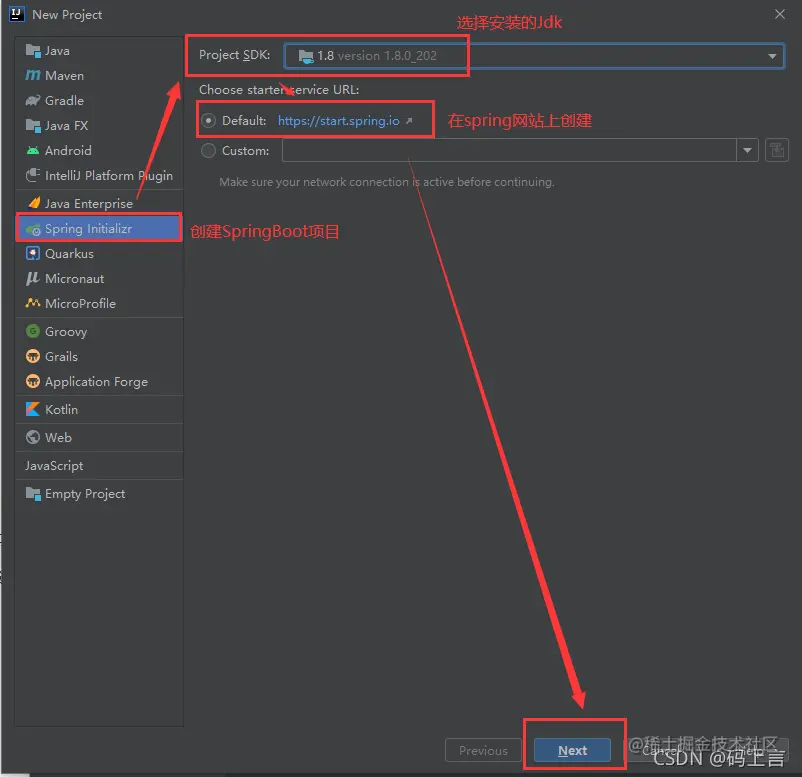The height and width of the screenshot is (777, 802).
Task: Click the Gradle elephant icon
Action: [33, 100]
